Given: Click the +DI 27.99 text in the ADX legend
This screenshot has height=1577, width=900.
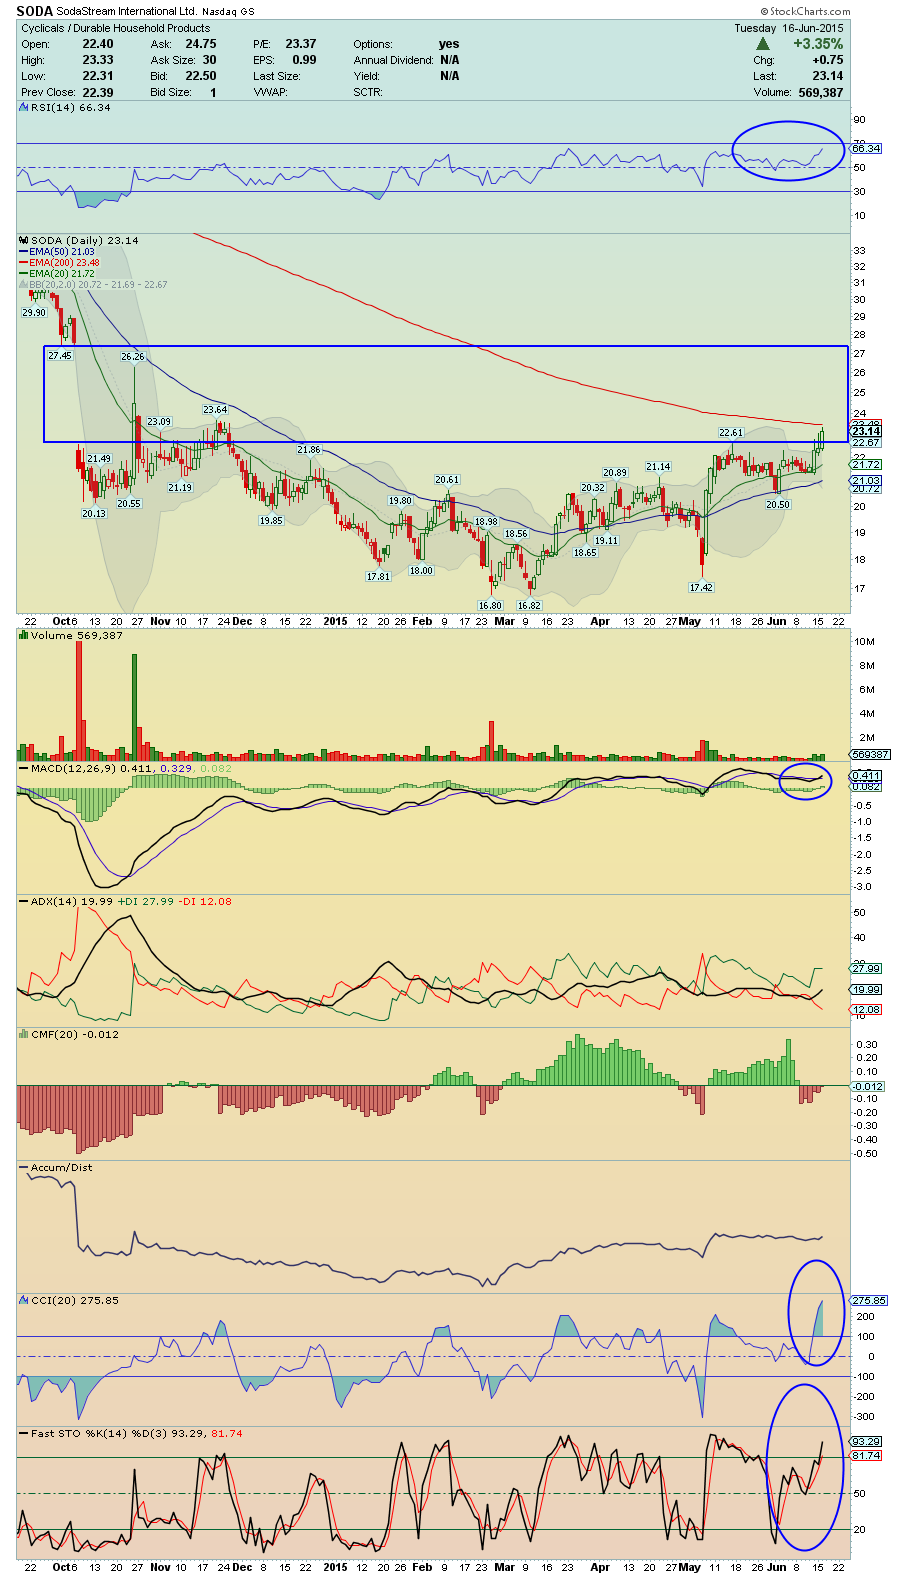Looking at the screenshot, I should pyautogui.click(x=145, y=901).
